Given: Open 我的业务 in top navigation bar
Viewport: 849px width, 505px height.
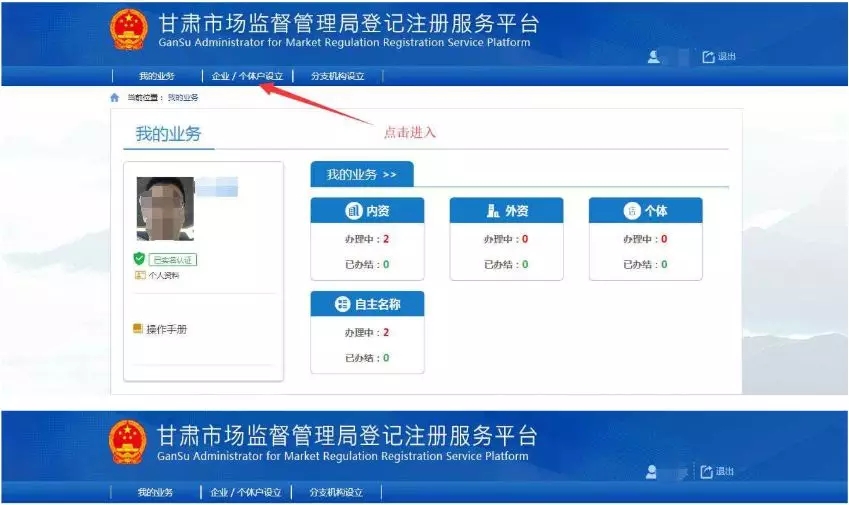Looking at the screenshot, I should coord(156,76).
